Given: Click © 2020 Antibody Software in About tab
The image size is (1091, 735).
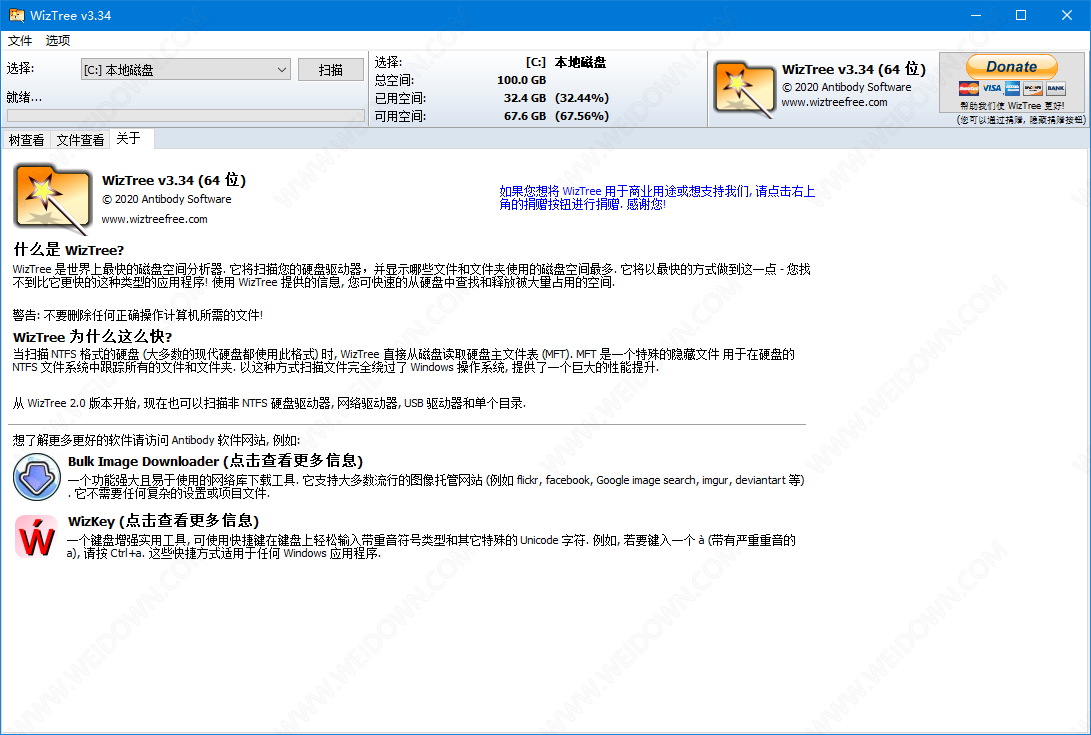Looking at the screenshot, I should coord(166,199).
